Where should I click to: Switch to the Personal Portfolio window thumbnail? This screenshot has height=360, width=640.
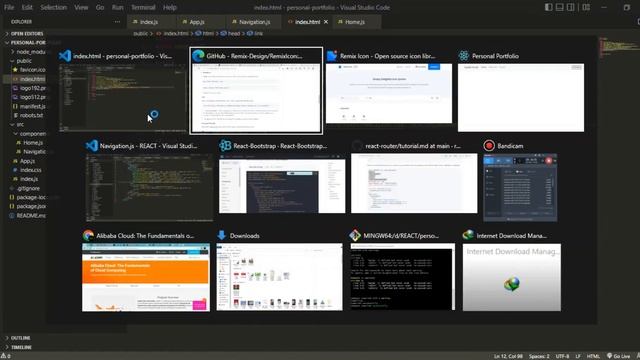click(521, 98)
